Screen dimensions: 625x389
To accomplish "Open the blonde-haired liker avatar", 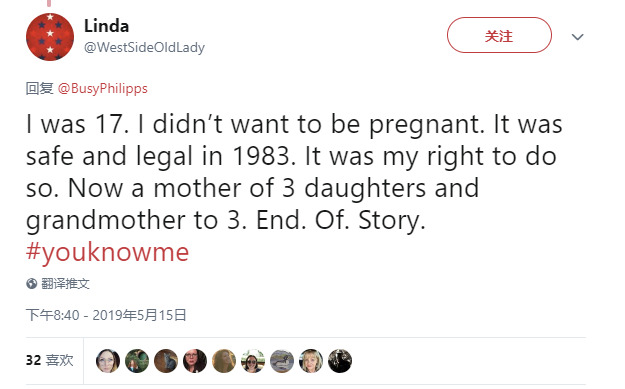I will 311,361.
